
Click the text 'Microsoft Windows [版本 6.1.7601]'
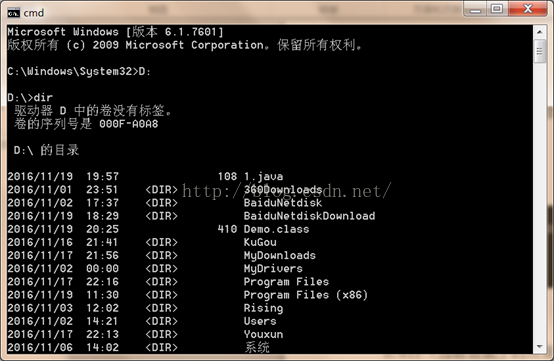[116, 32]
